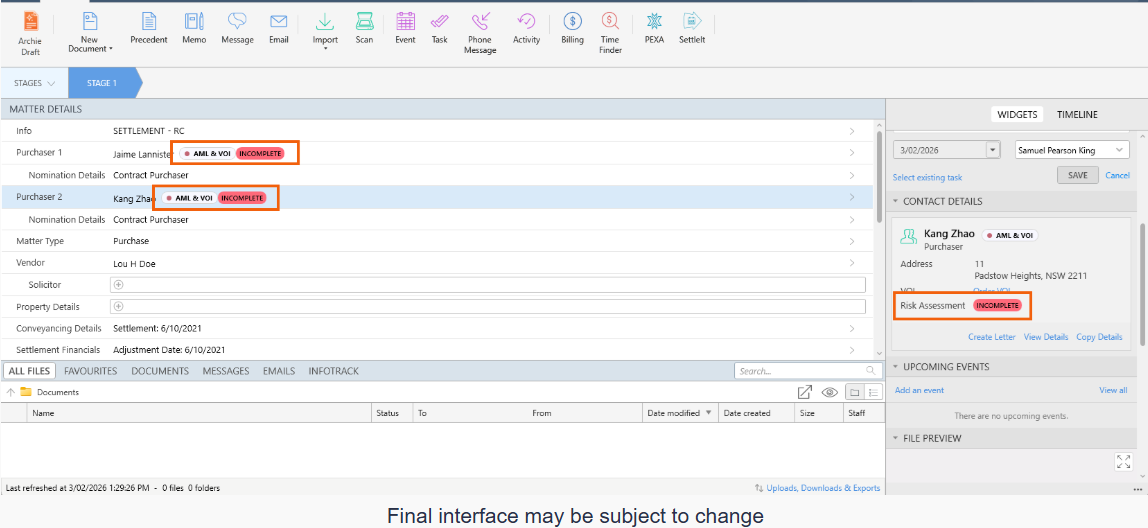
Task: Collapse the CONTACT DETAILS section
Action: 895,201
